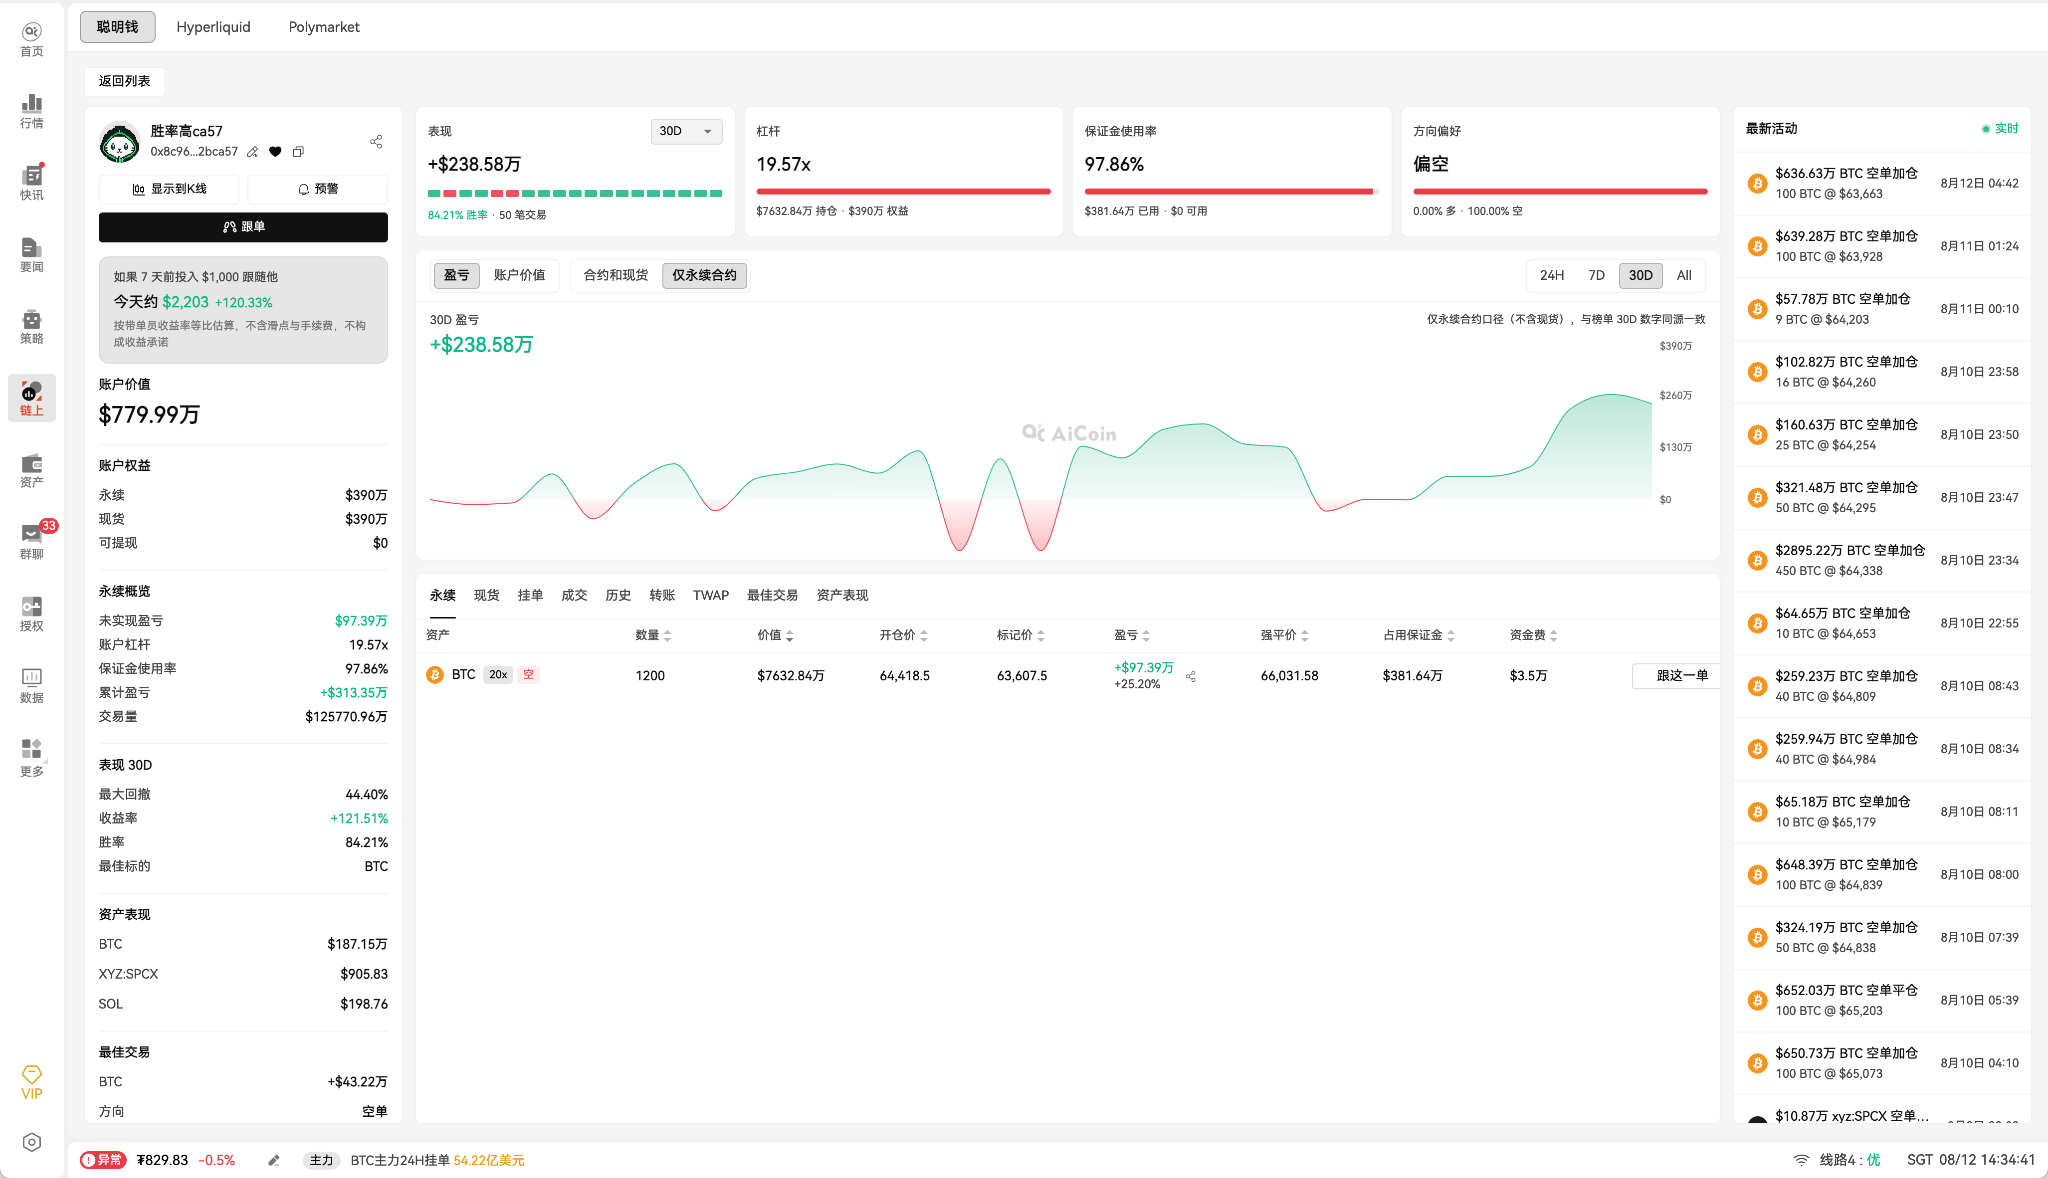Switch to the 聪明钱 top tab
The width and height of the screenshot is (2048, 1178).
click(118, 27)
